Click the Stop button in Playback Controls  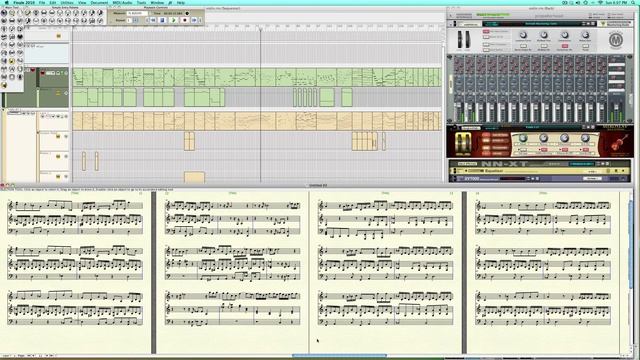coord(162,20)
